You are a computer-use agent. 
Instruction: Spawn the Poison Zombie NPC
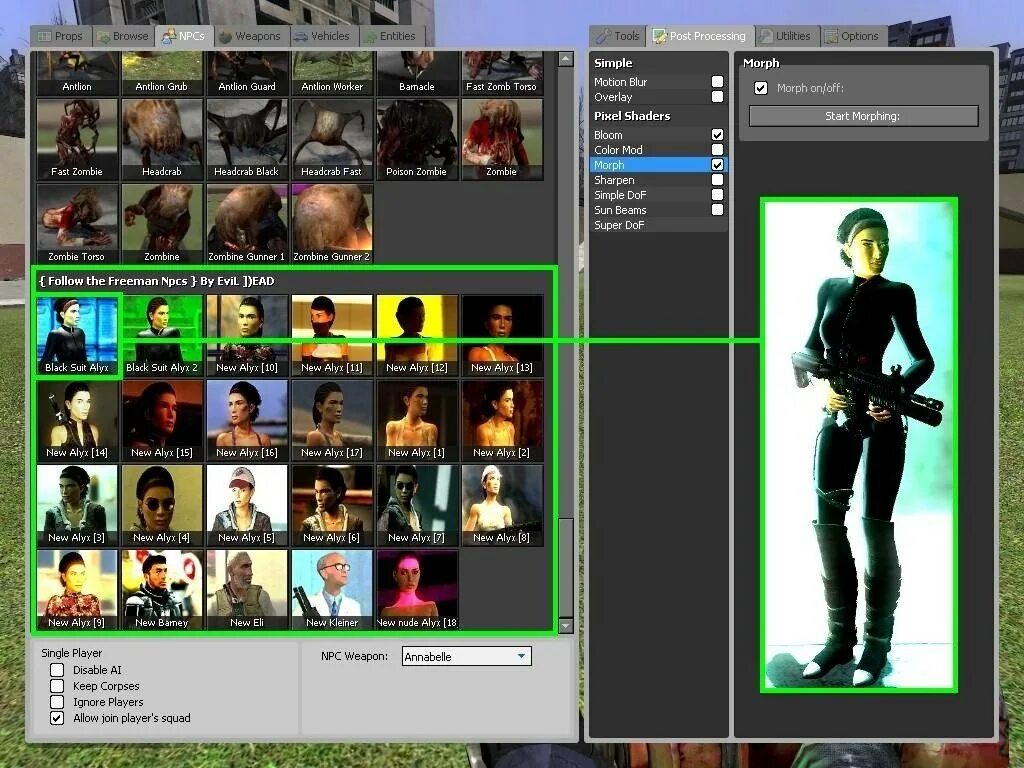point(417,140)
